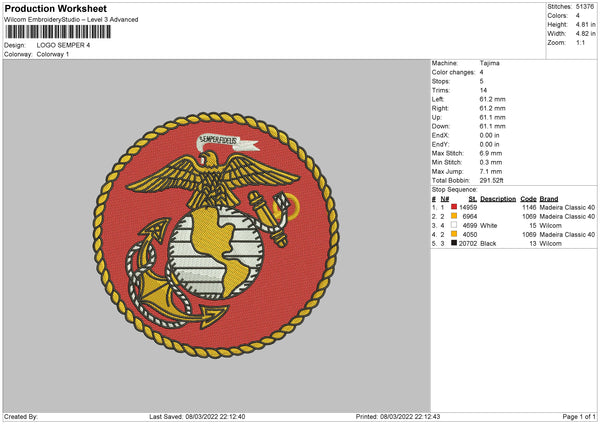The height and width of the screenshot is (424, 600).
Task: Click the "EndX:" label
Action: click(x=440, y=135)
